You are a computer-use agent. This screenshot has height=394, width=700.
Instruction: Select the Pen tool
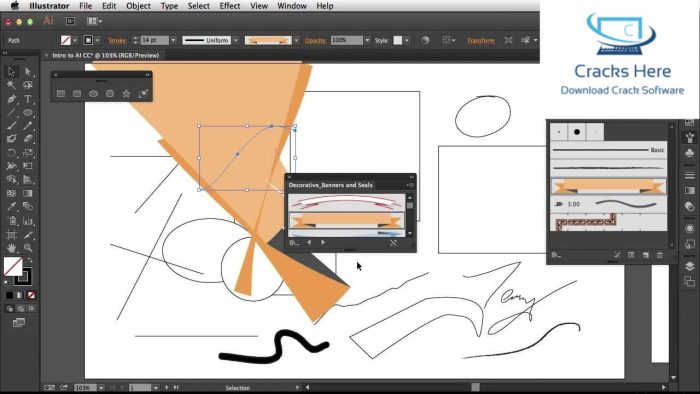[12, 99]
